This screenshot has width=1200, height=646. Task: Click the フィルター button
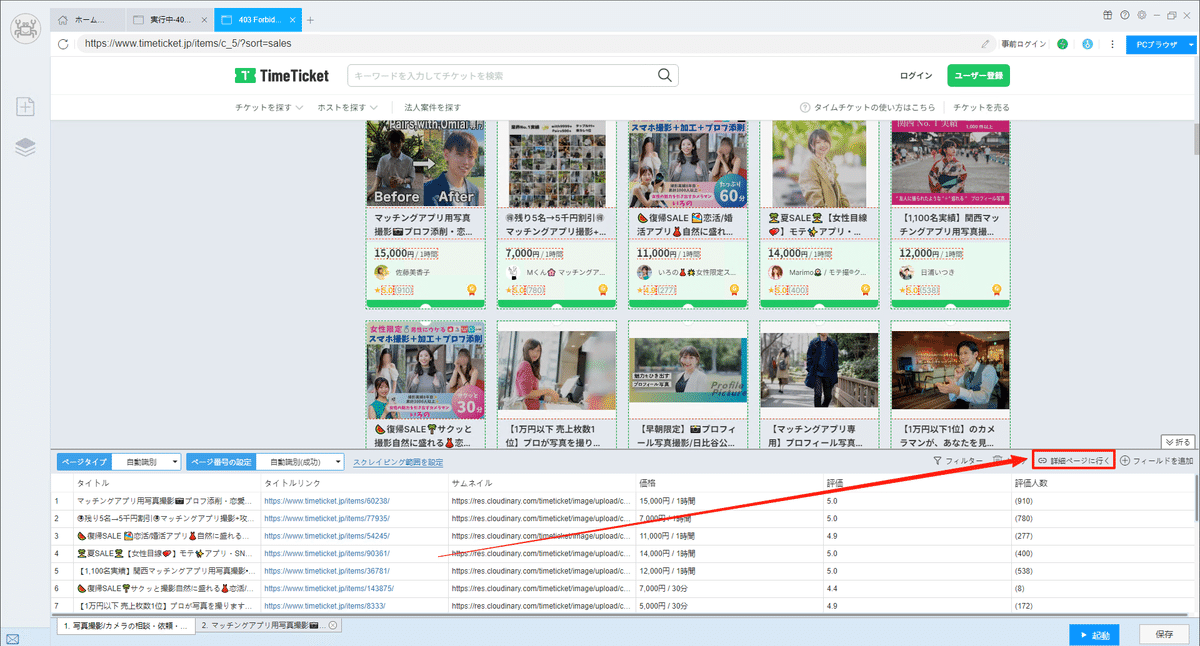[957, 461]
